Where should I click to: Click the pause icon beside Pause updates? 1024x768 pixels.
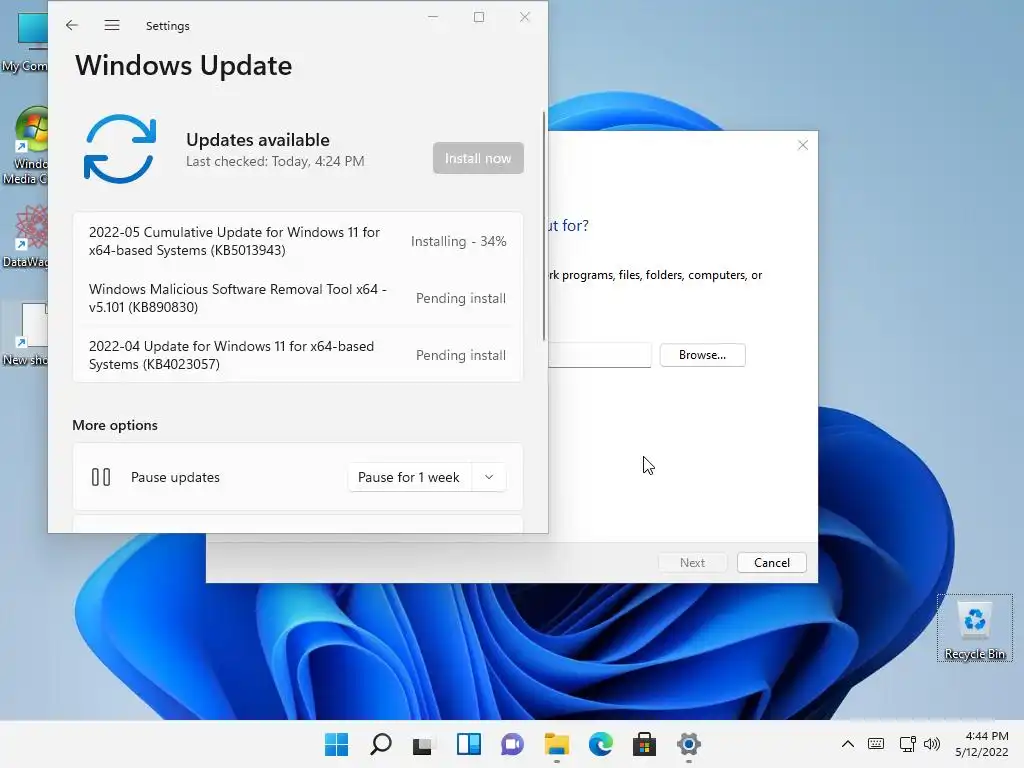point(101,477)
